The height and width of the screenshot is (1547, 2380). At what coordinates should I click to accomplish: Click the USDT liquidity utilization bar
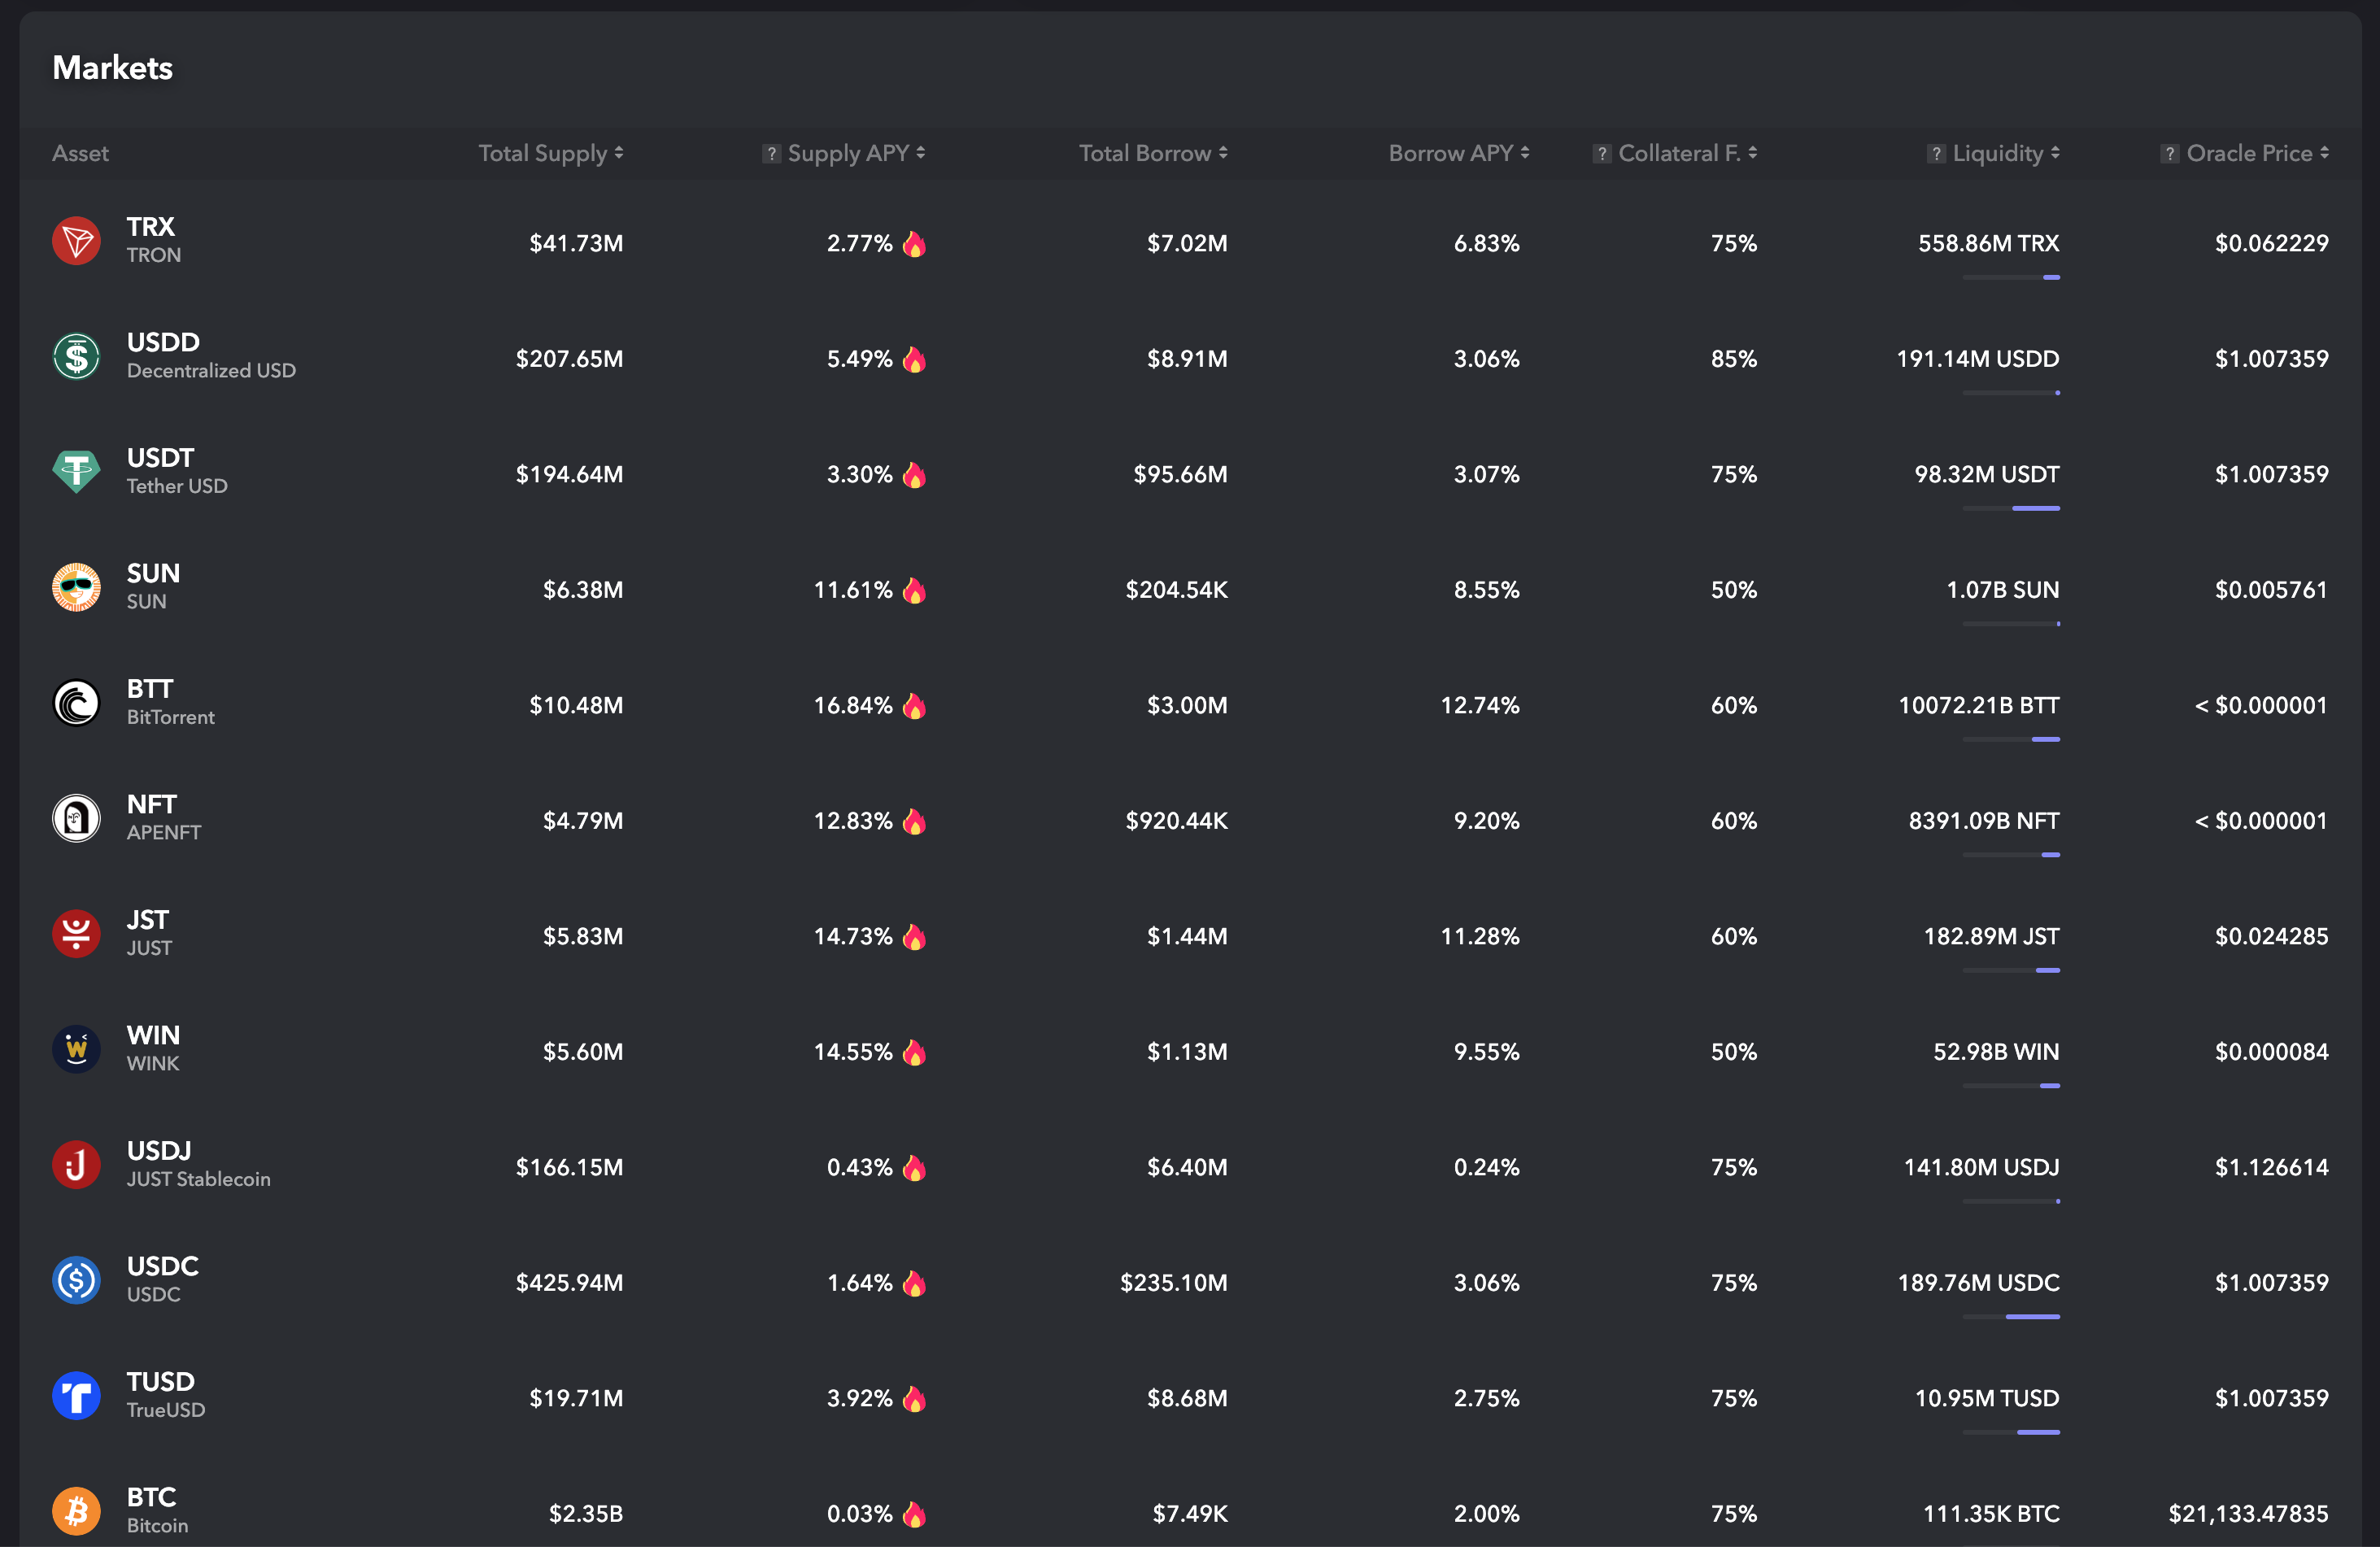2011,509
